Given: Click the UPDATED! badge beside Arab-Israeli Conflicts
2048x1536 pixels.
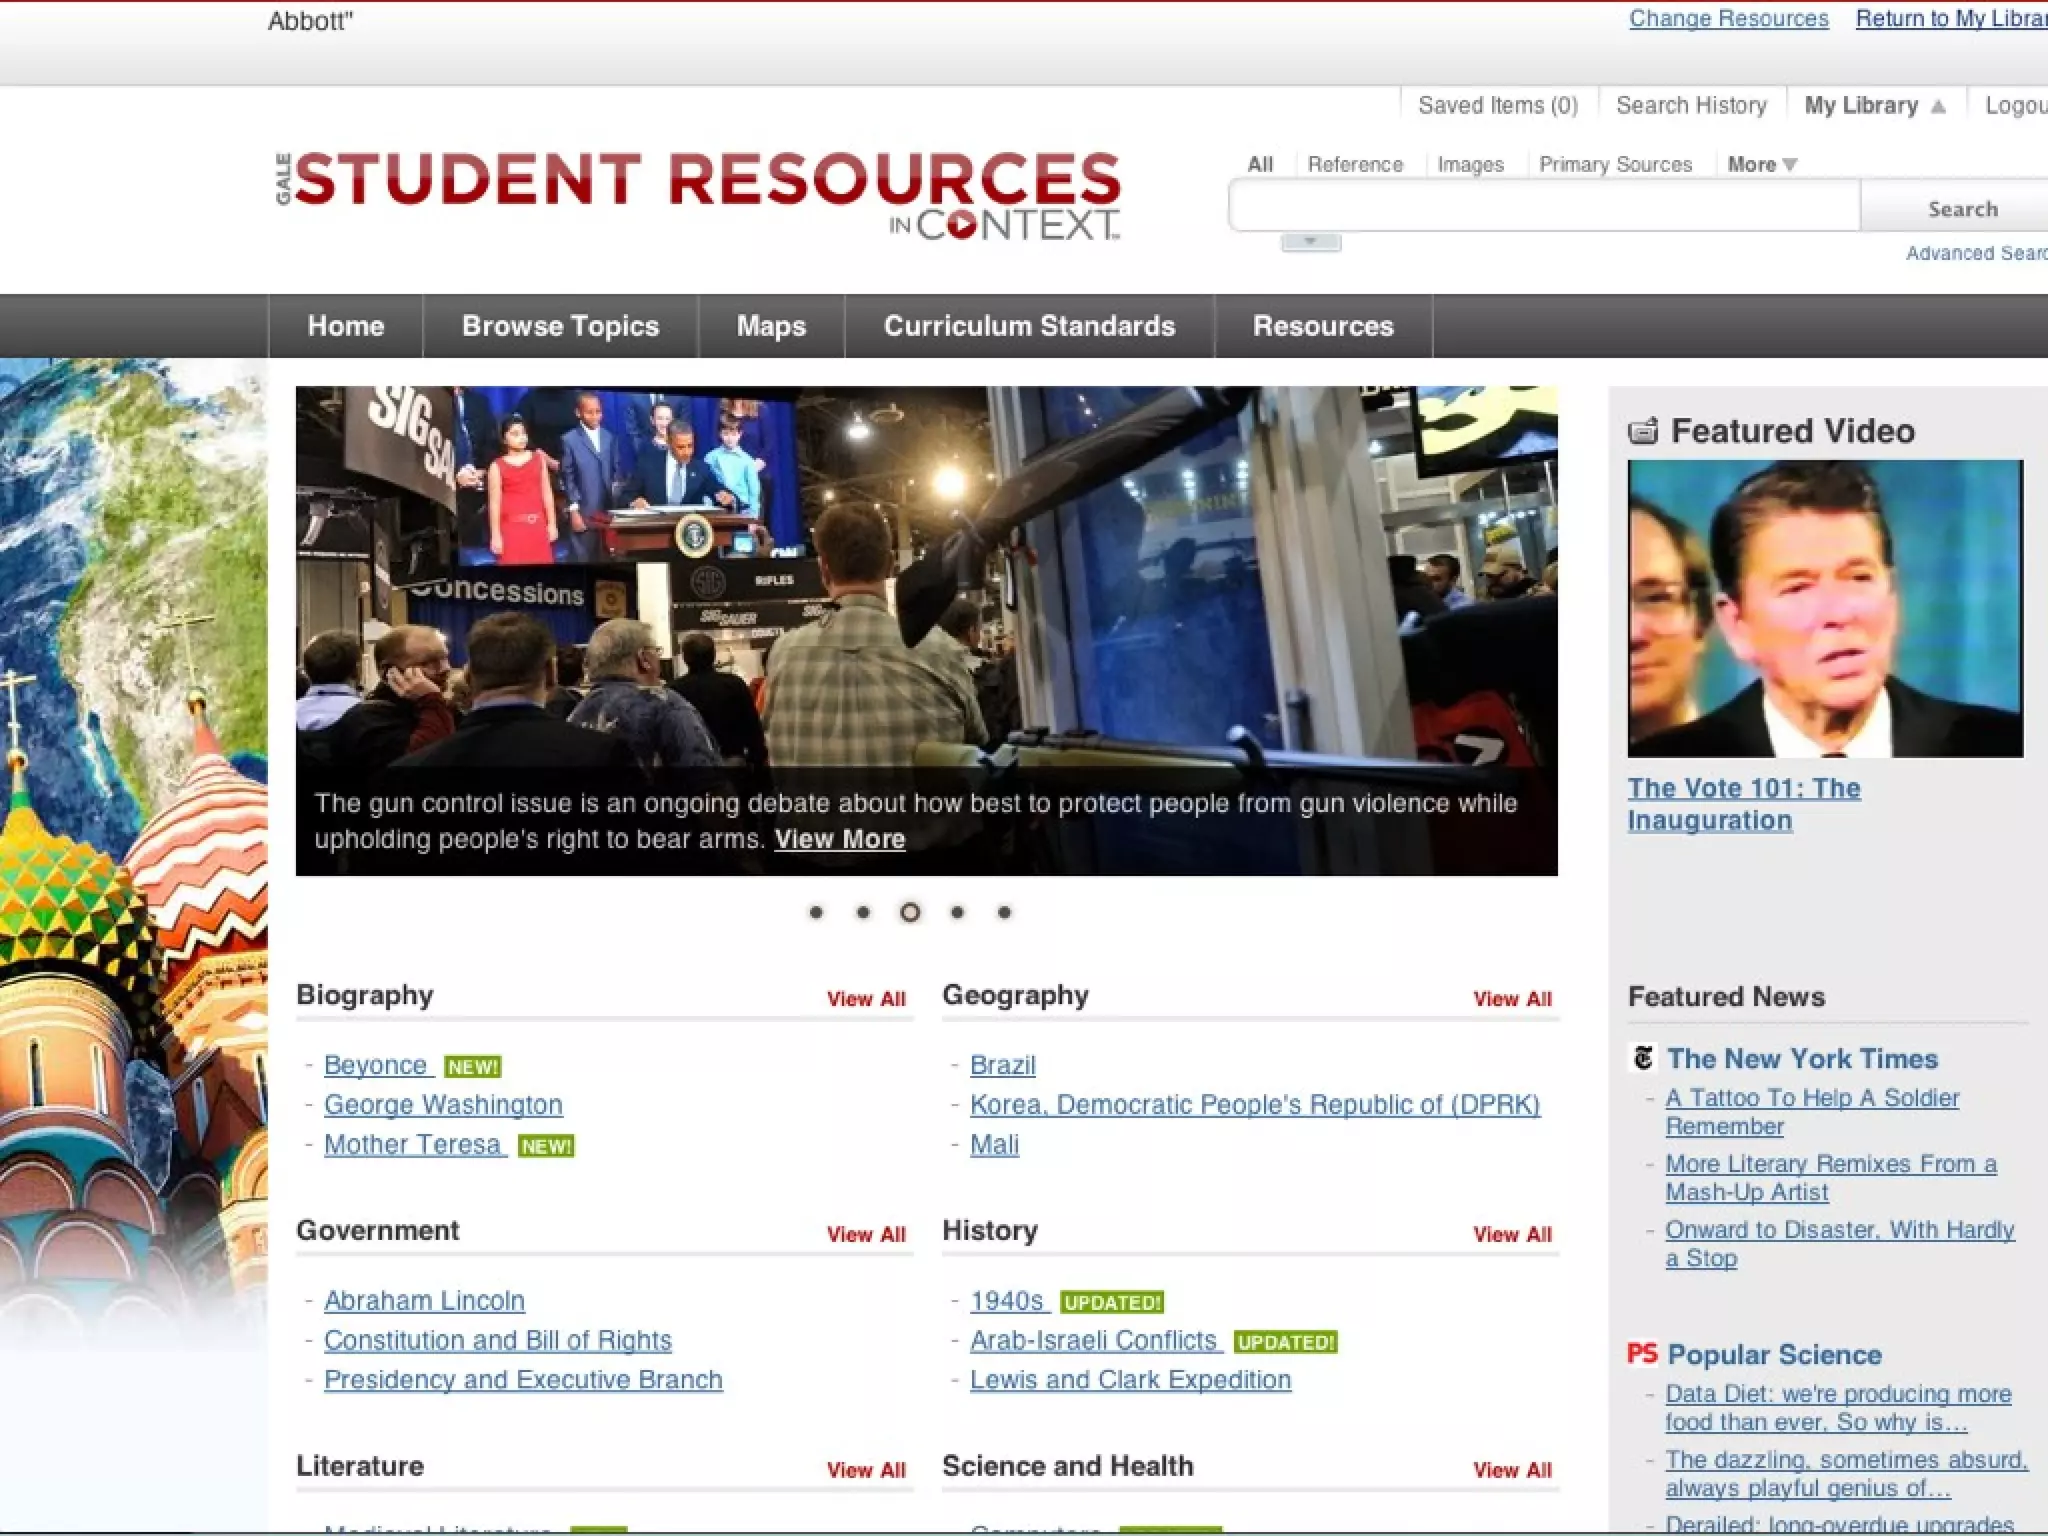Looking at the screenshot, I should (1285, 1342).
